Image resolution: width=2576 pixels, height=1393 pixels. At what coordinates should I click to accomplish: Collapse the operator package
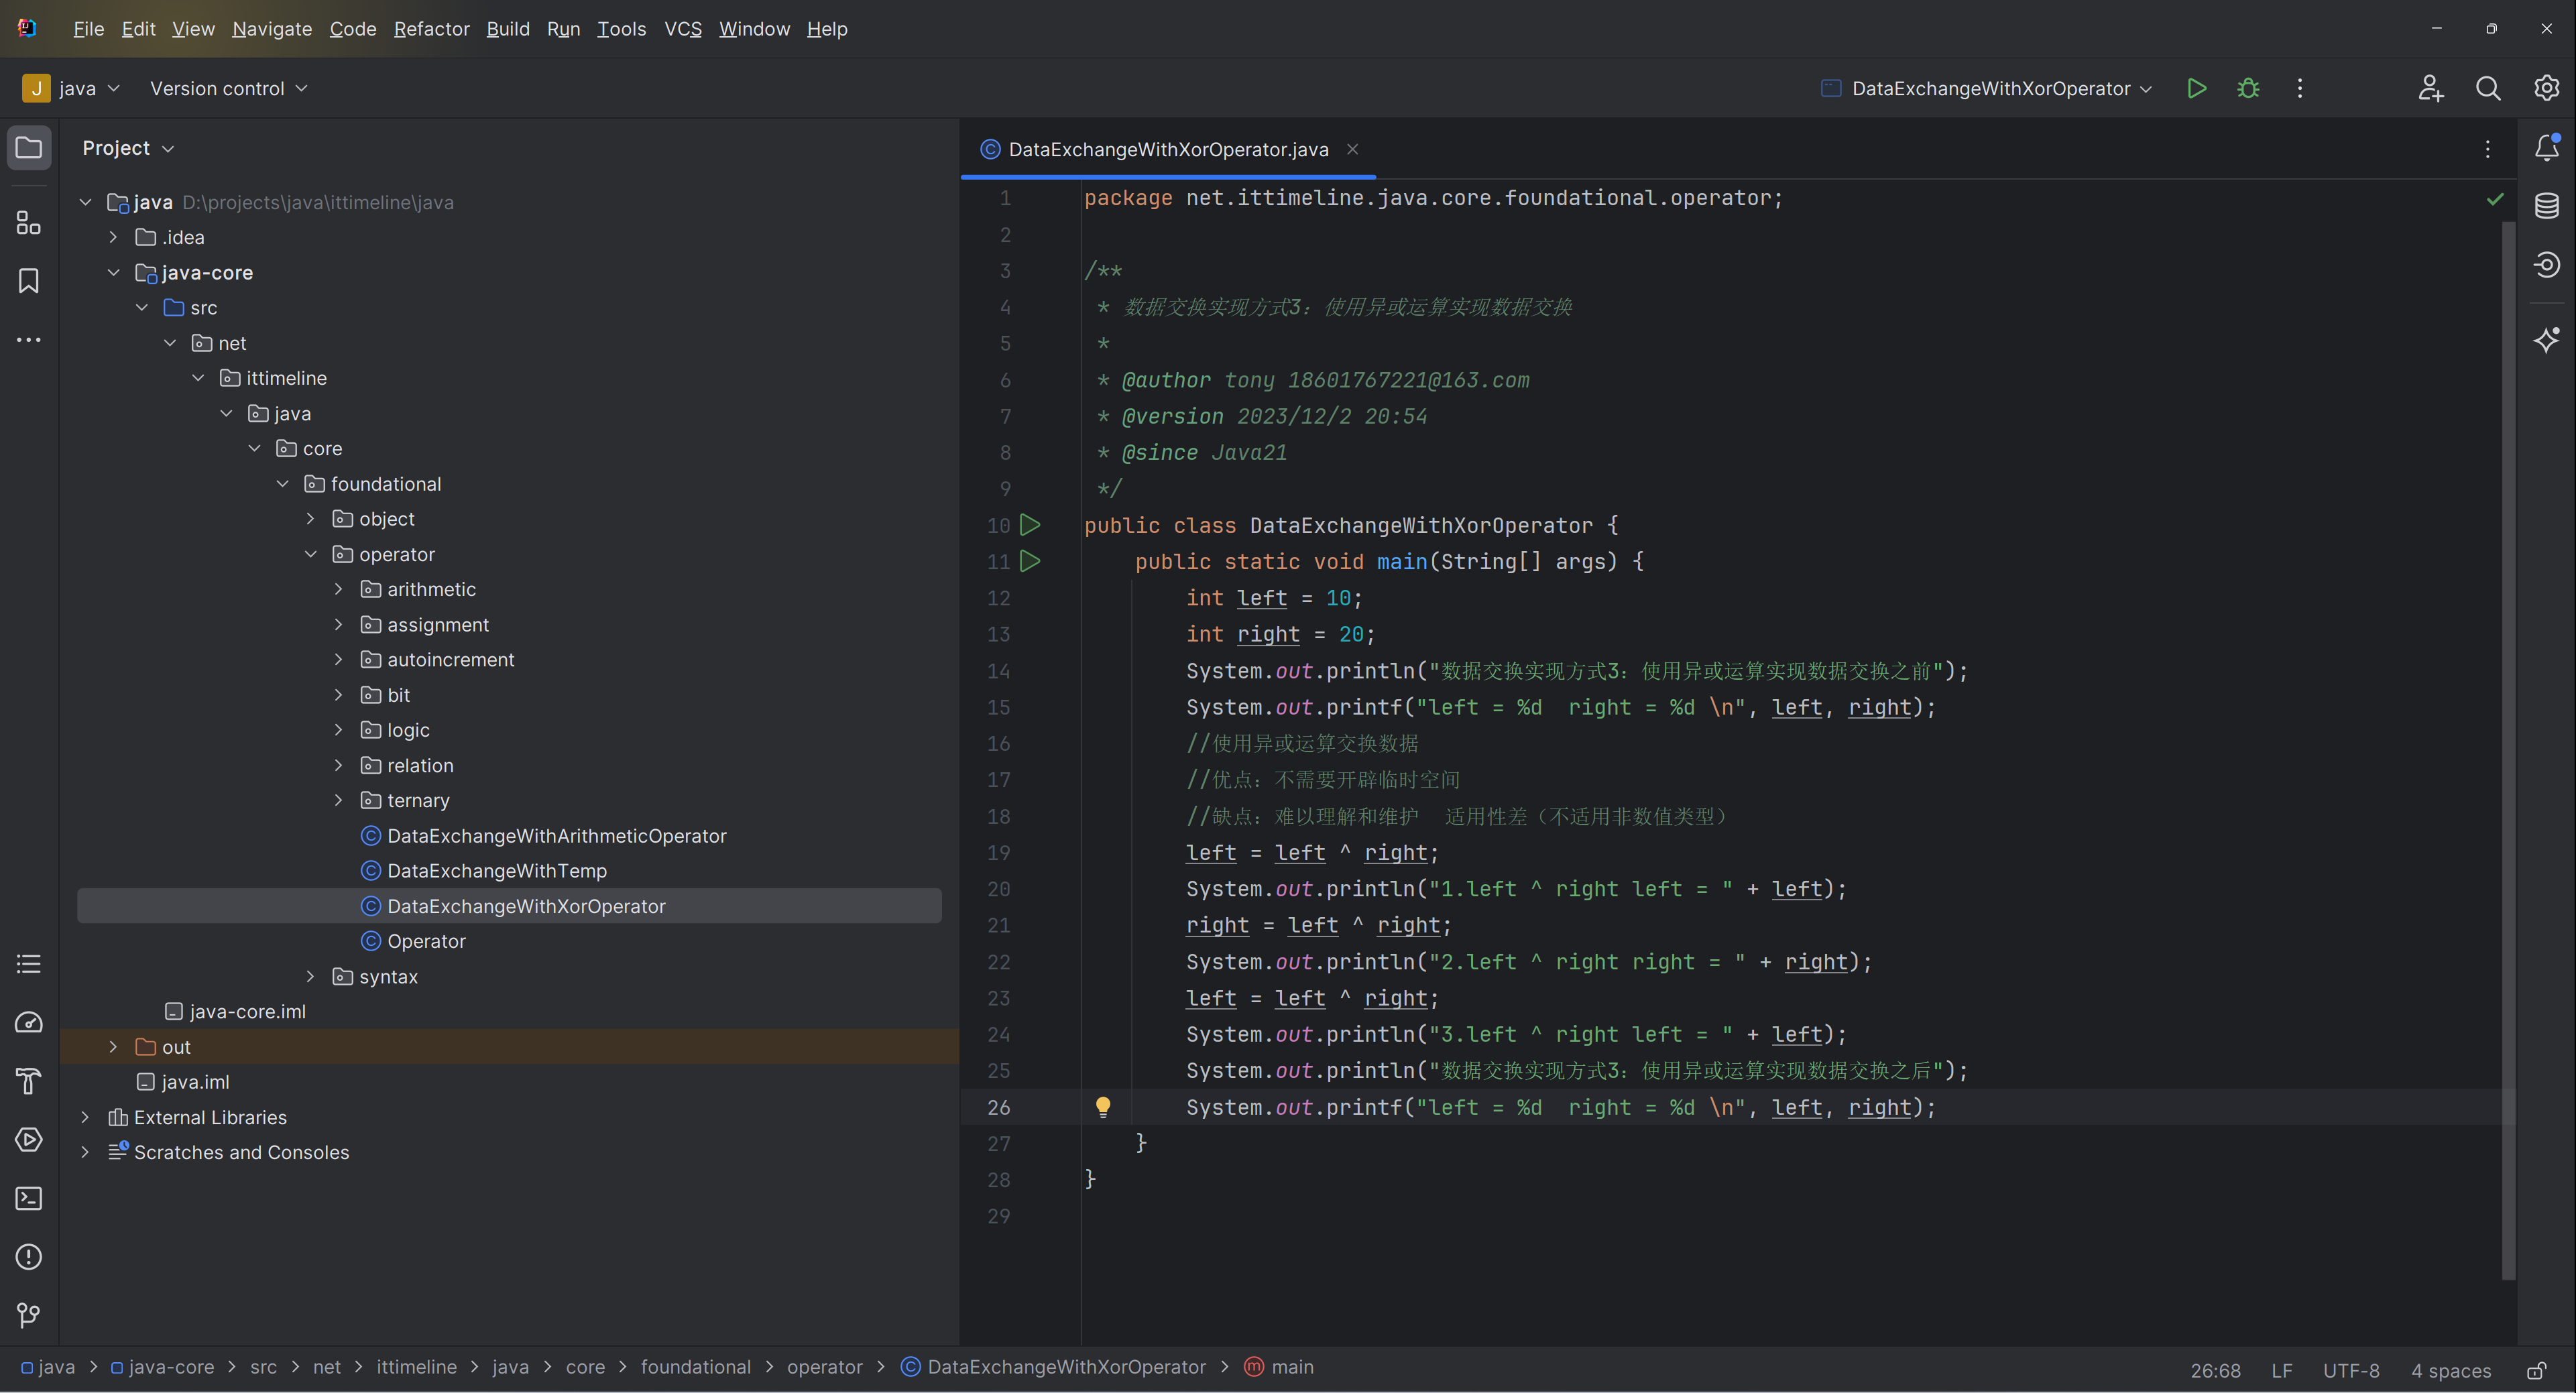[x=310, y=554]
